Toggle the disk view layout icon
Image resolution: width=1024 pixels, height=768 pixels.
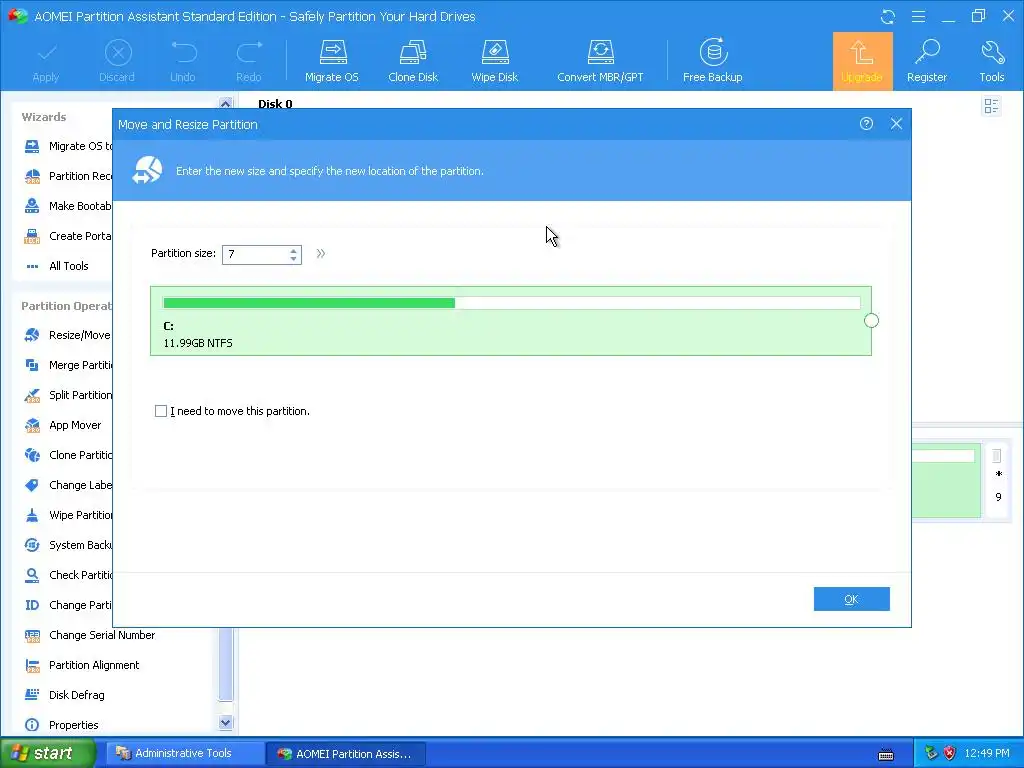coord(991,106)
